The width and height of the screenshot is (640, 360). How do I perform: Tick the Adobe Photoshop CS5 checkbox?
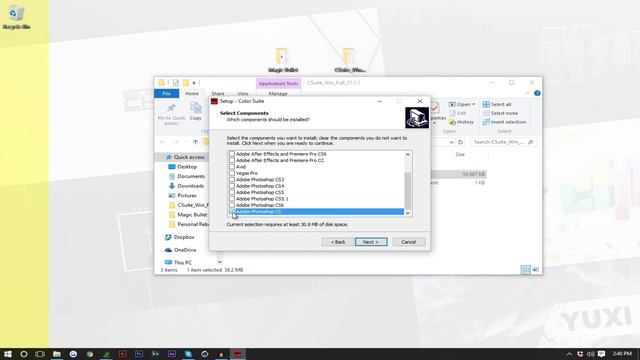(x=232, y=192)
